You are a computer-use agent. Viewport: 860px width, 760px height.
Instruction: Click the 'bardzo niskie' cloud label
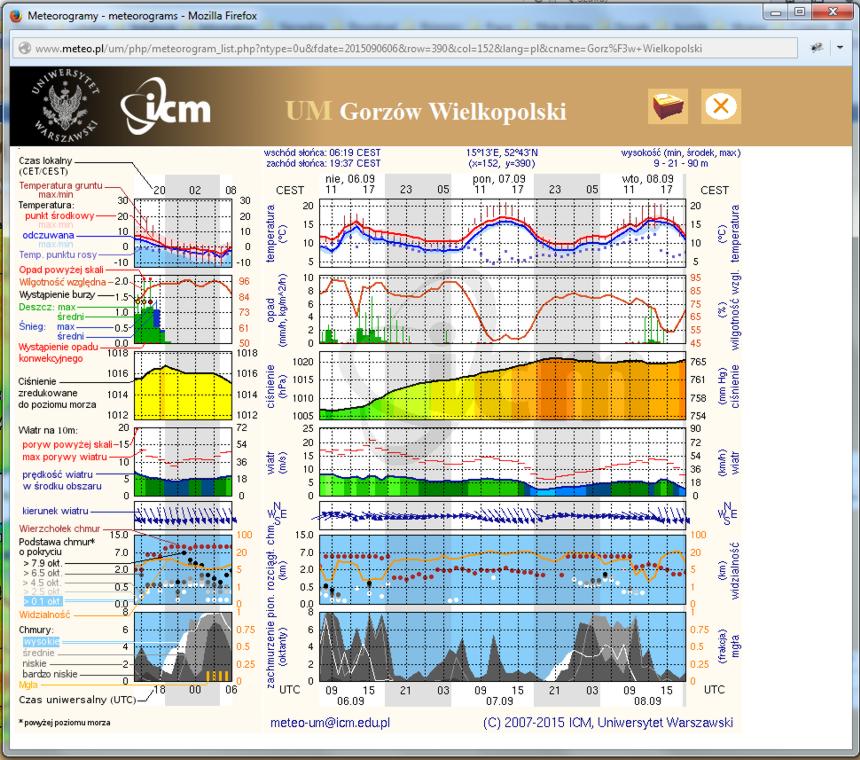tap(50, 674)
